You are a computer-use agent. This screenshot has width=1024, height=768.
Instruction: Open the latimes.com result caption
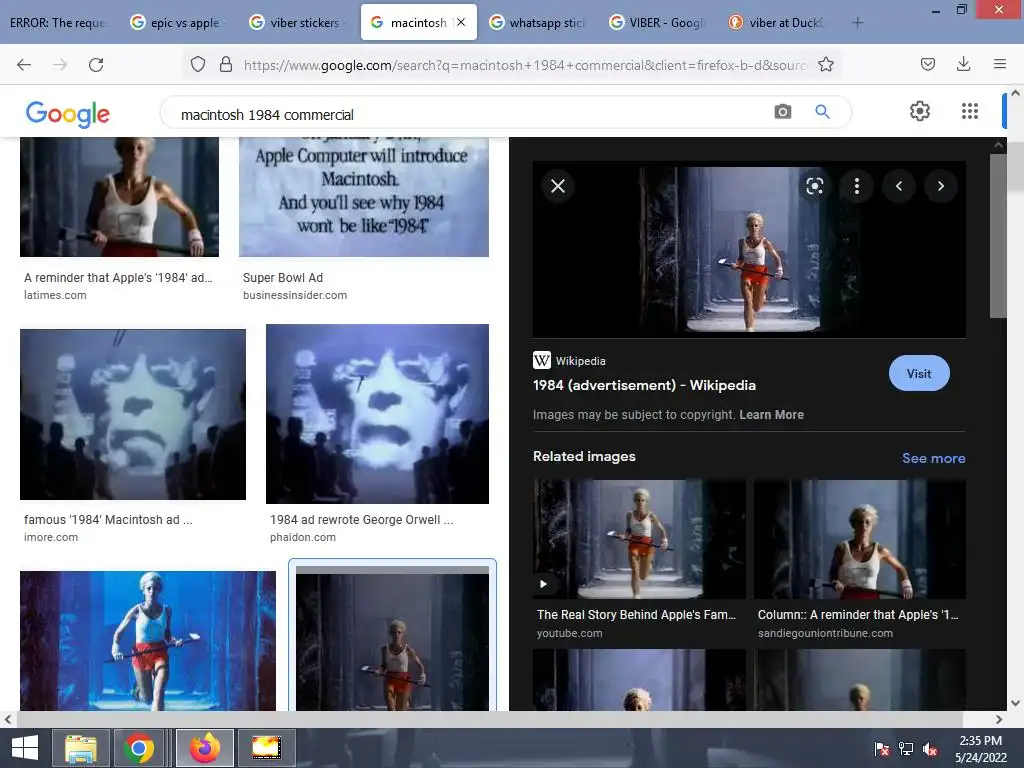click(118, 278)
